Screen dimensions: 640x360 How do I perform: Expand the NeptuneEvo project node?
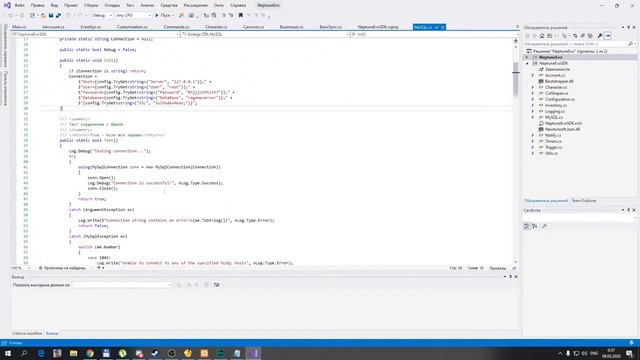click(527, 57)
